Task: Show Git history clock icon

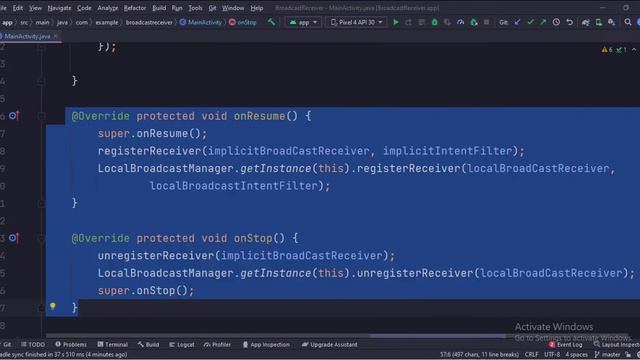Action: coord(556,22)
